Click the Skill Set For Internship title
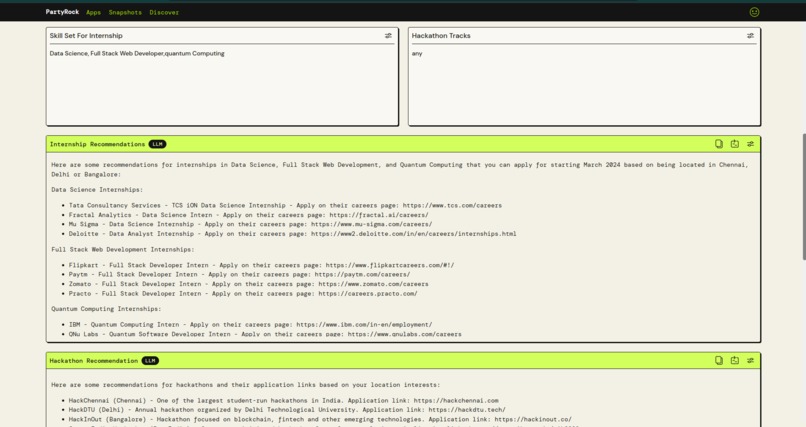Viewport: 806px width, 427px height. (86, 36)
